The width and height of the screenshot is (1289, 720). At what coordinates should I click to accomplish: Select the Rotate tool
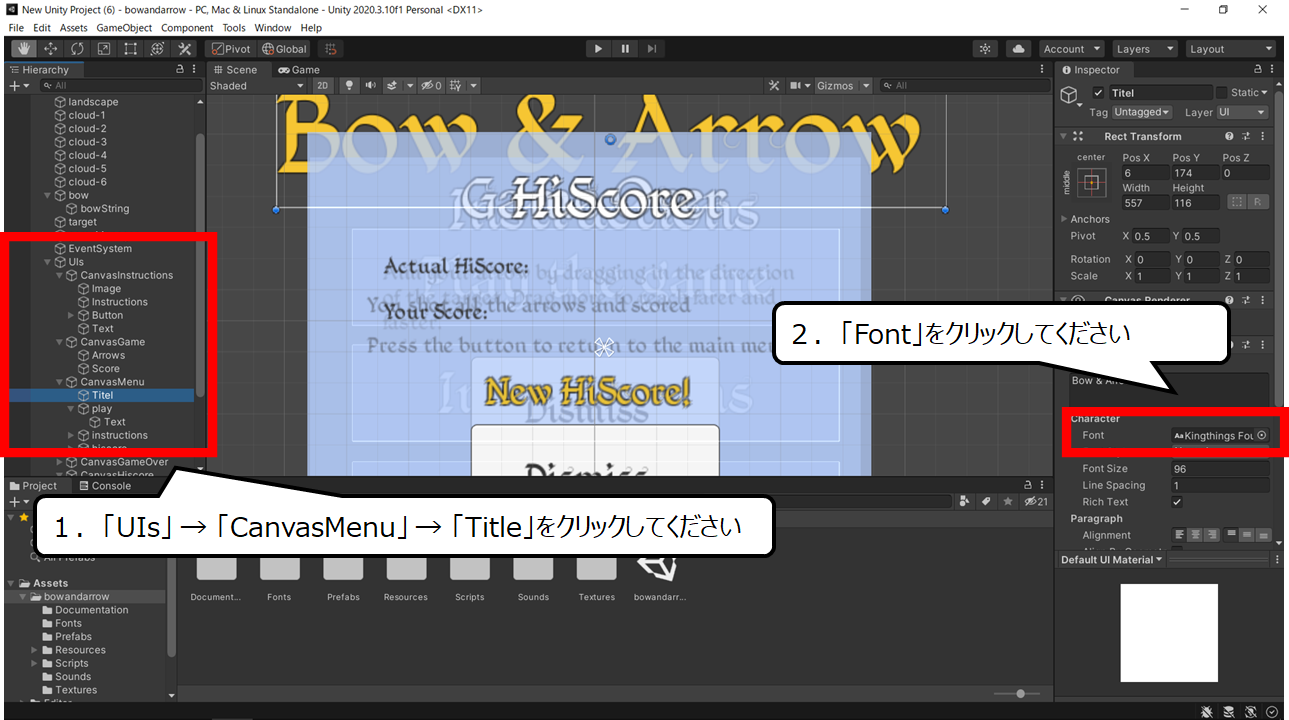(77, 49)
